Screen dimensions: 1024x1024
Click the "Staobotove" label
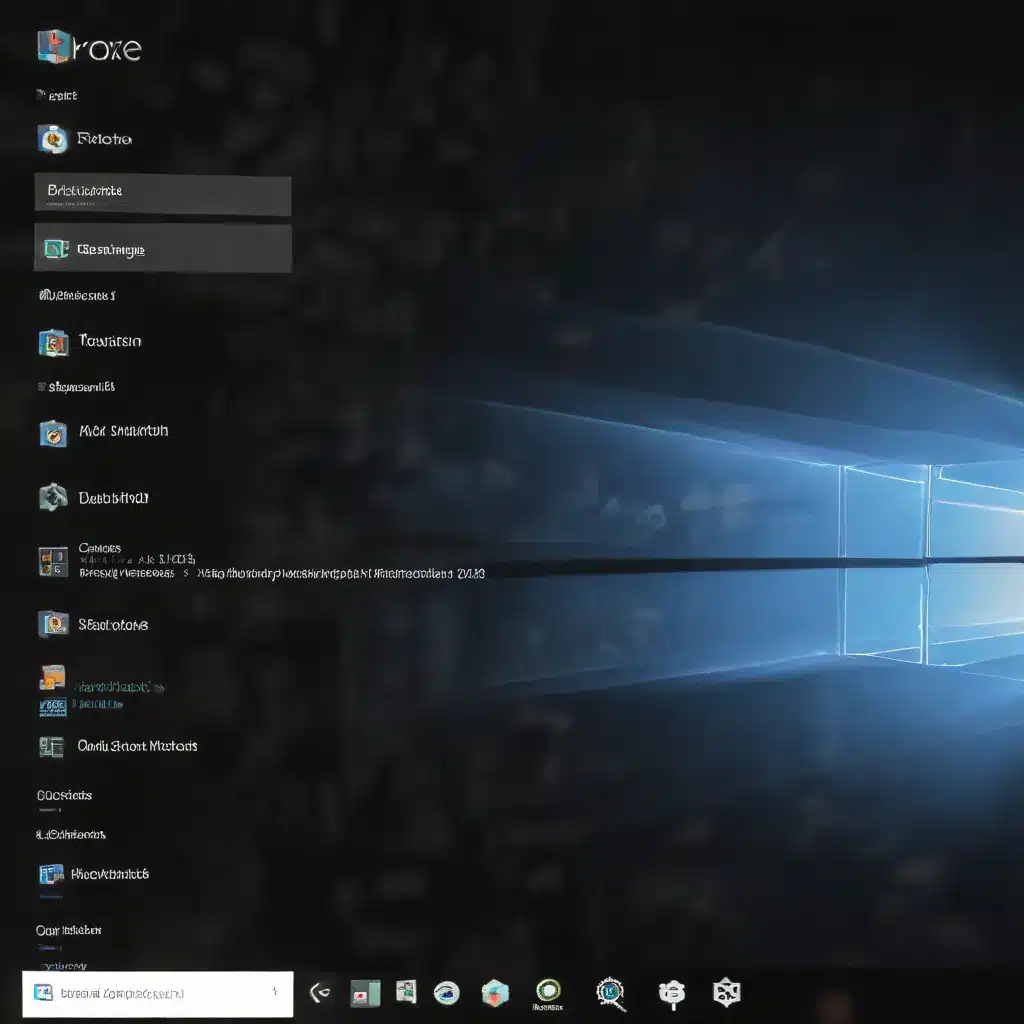pyautogui.click(x=113, y=625)
